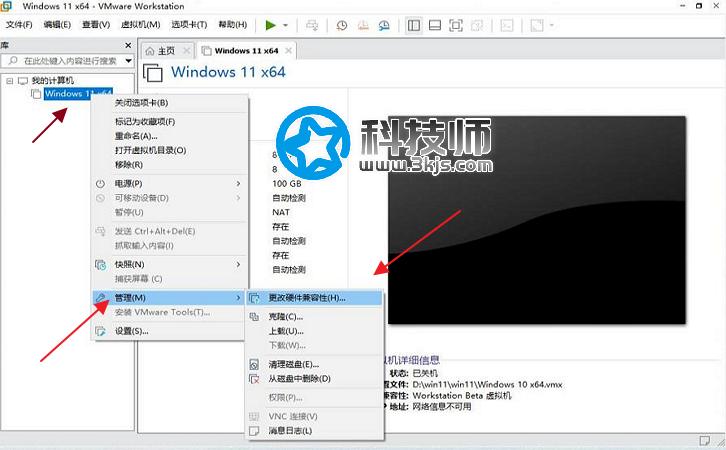Image resolution: width=726 pixels, height=450 pixels.
Task: Click the green power on play button
Action: (x=271, y=25)
